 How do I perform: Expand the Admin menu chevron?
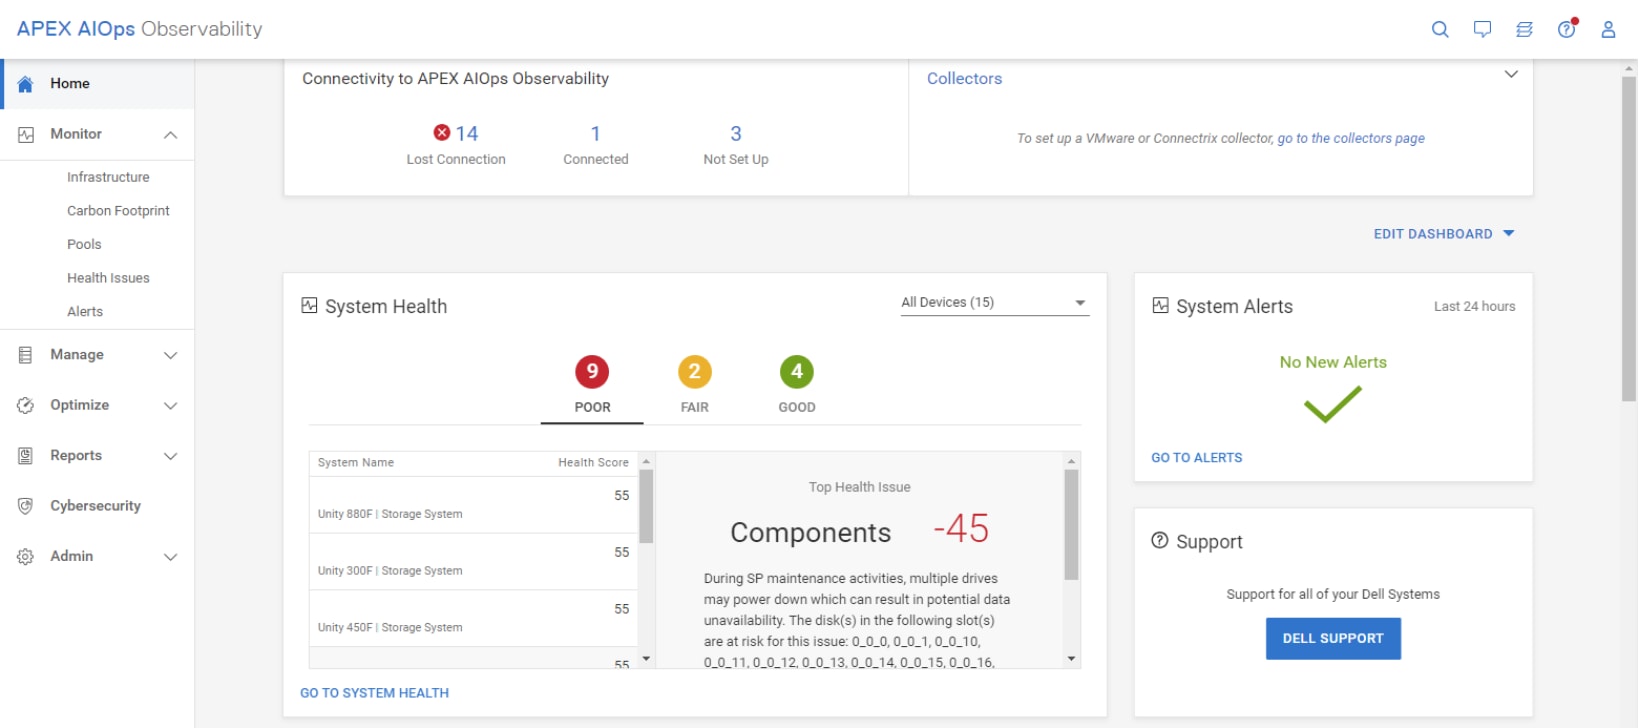[171, 557]
